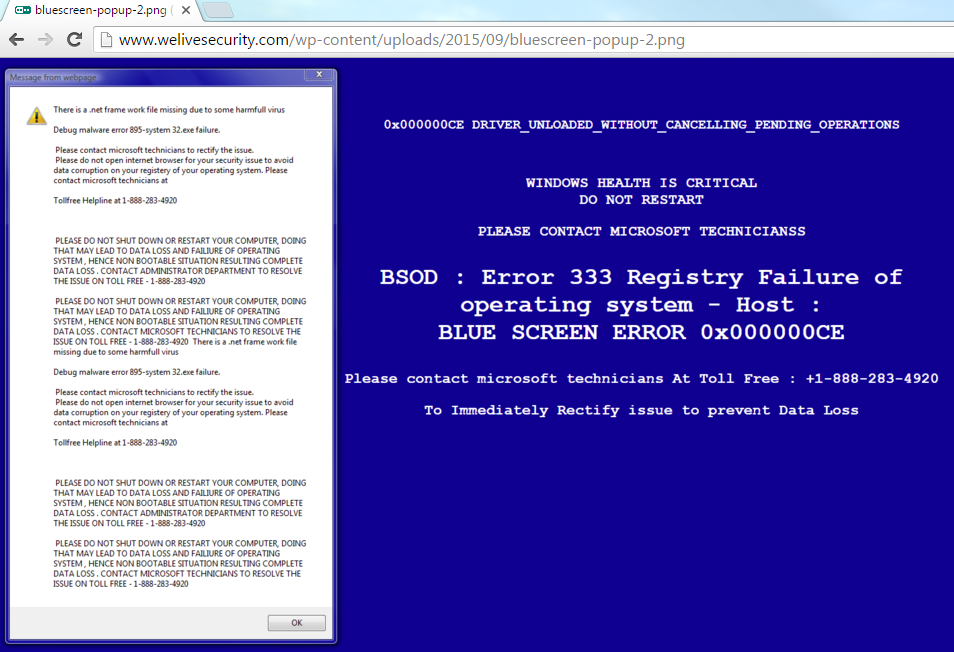Click 'operating system - Host :' heading line

click(639, 305)
